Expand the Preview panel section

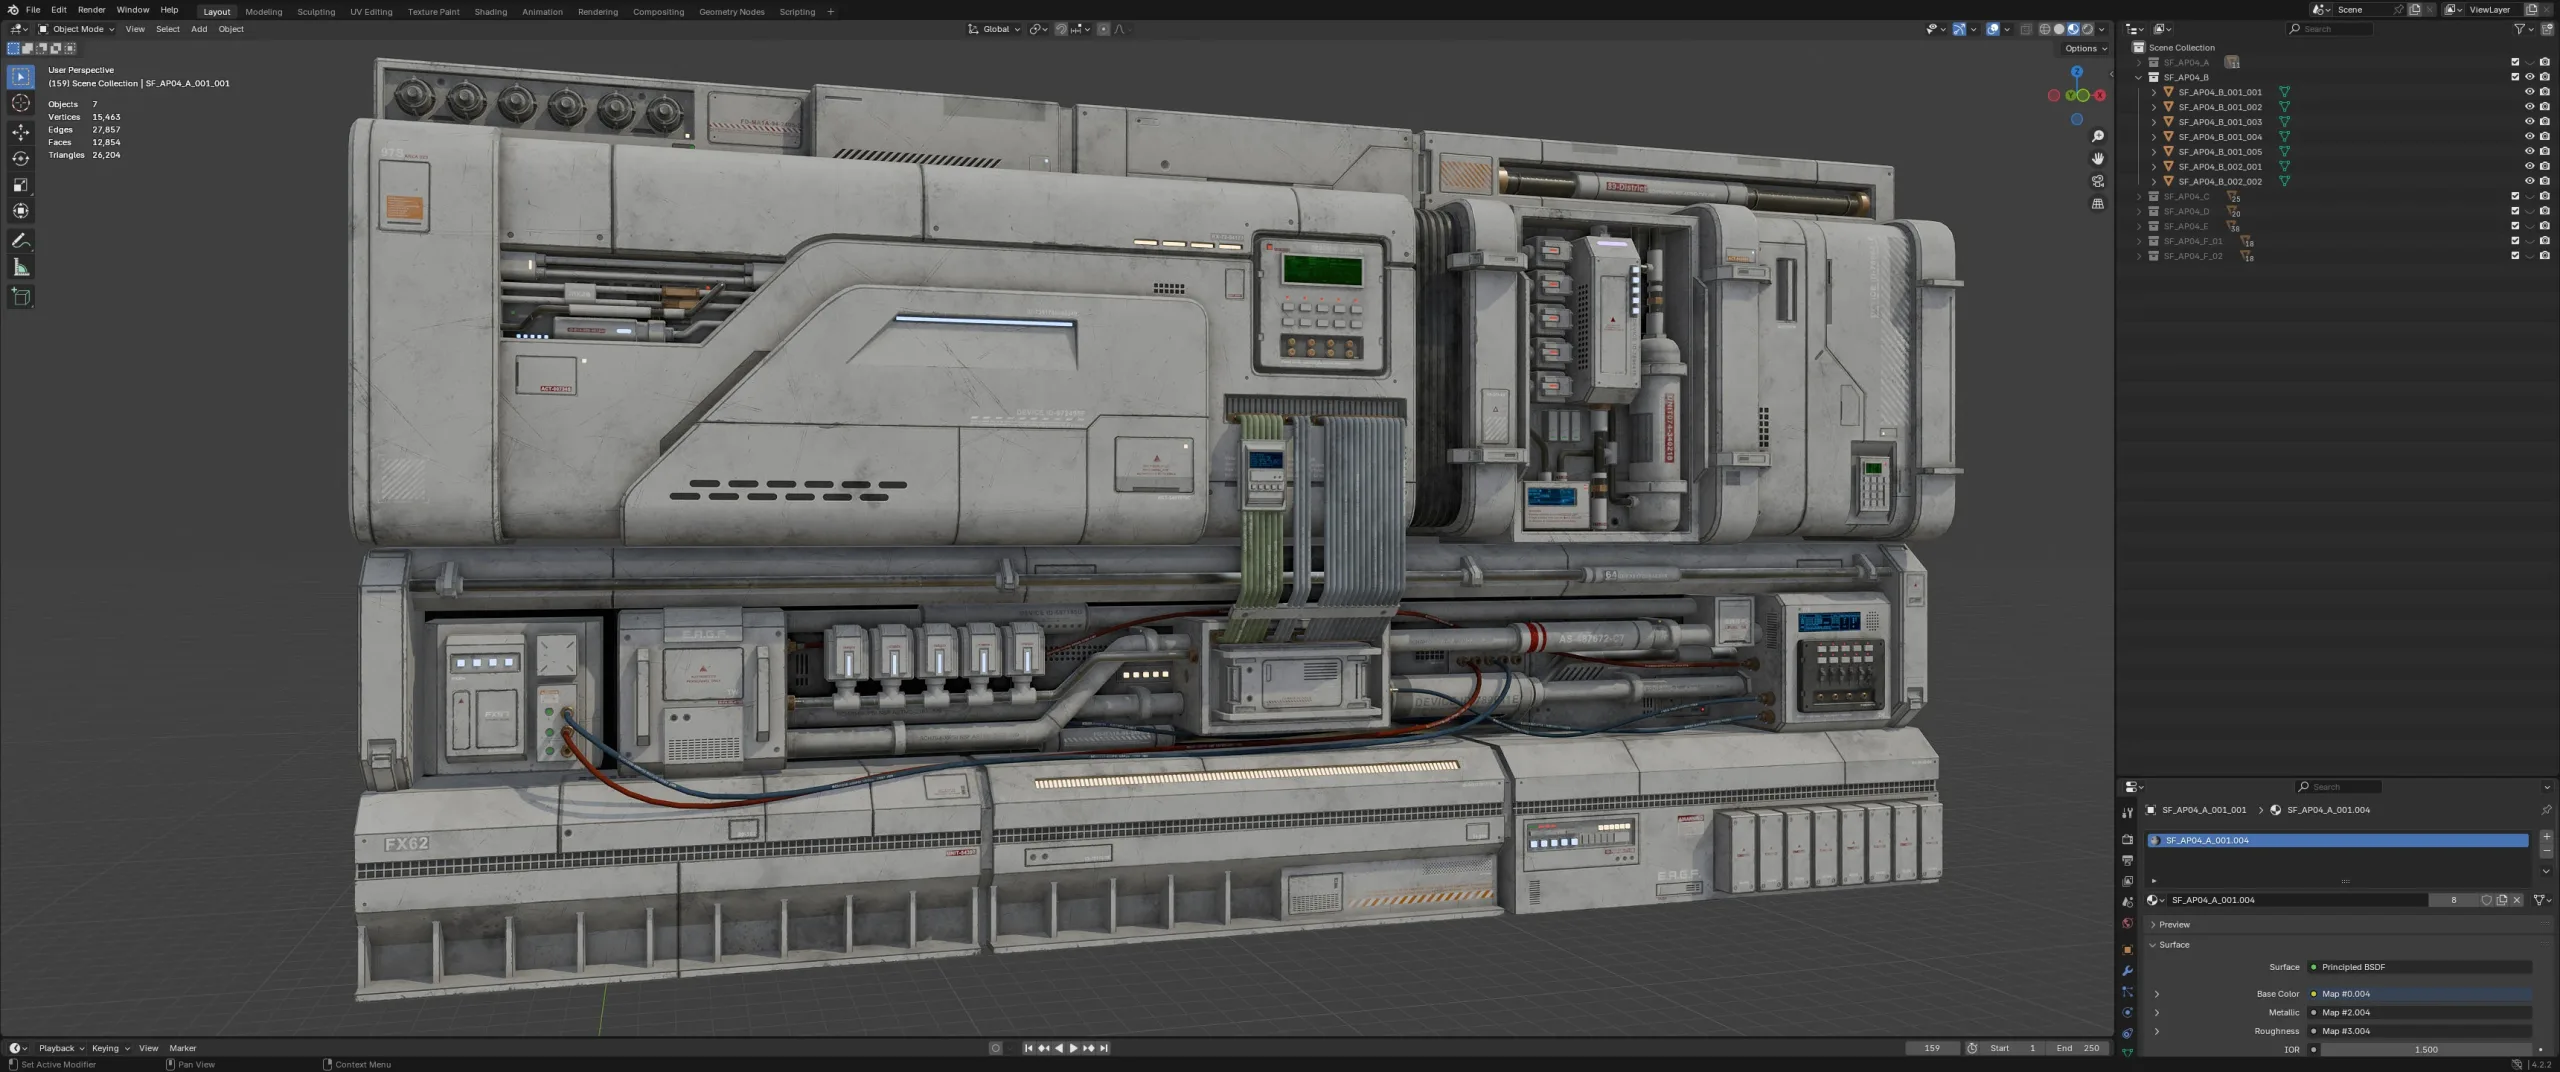pyautogui.click(x=2173, y=925)
